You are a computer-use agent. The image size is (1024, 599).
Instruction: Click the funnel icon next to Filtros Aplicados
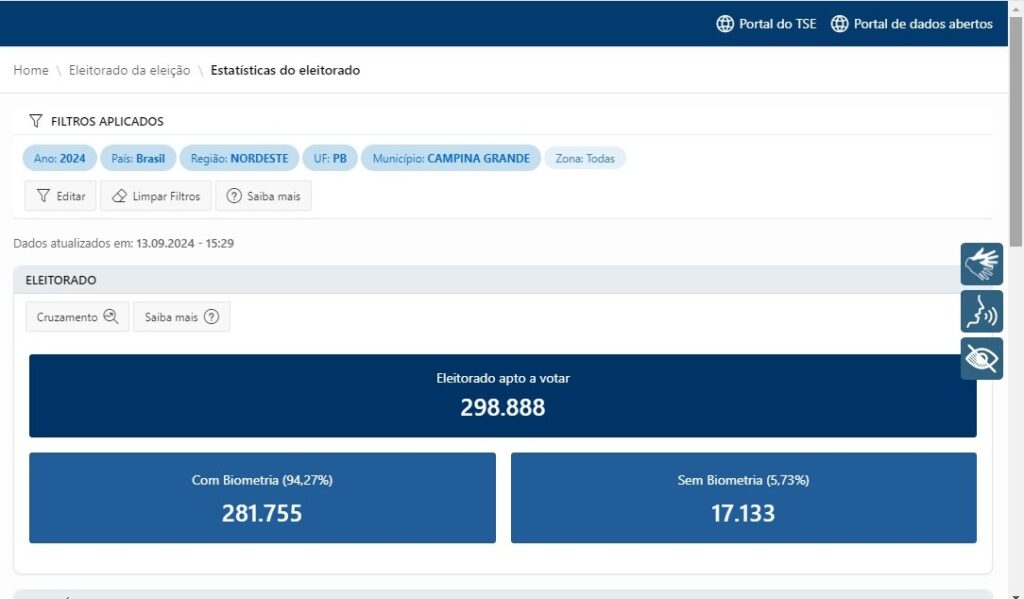coord(36,121)
